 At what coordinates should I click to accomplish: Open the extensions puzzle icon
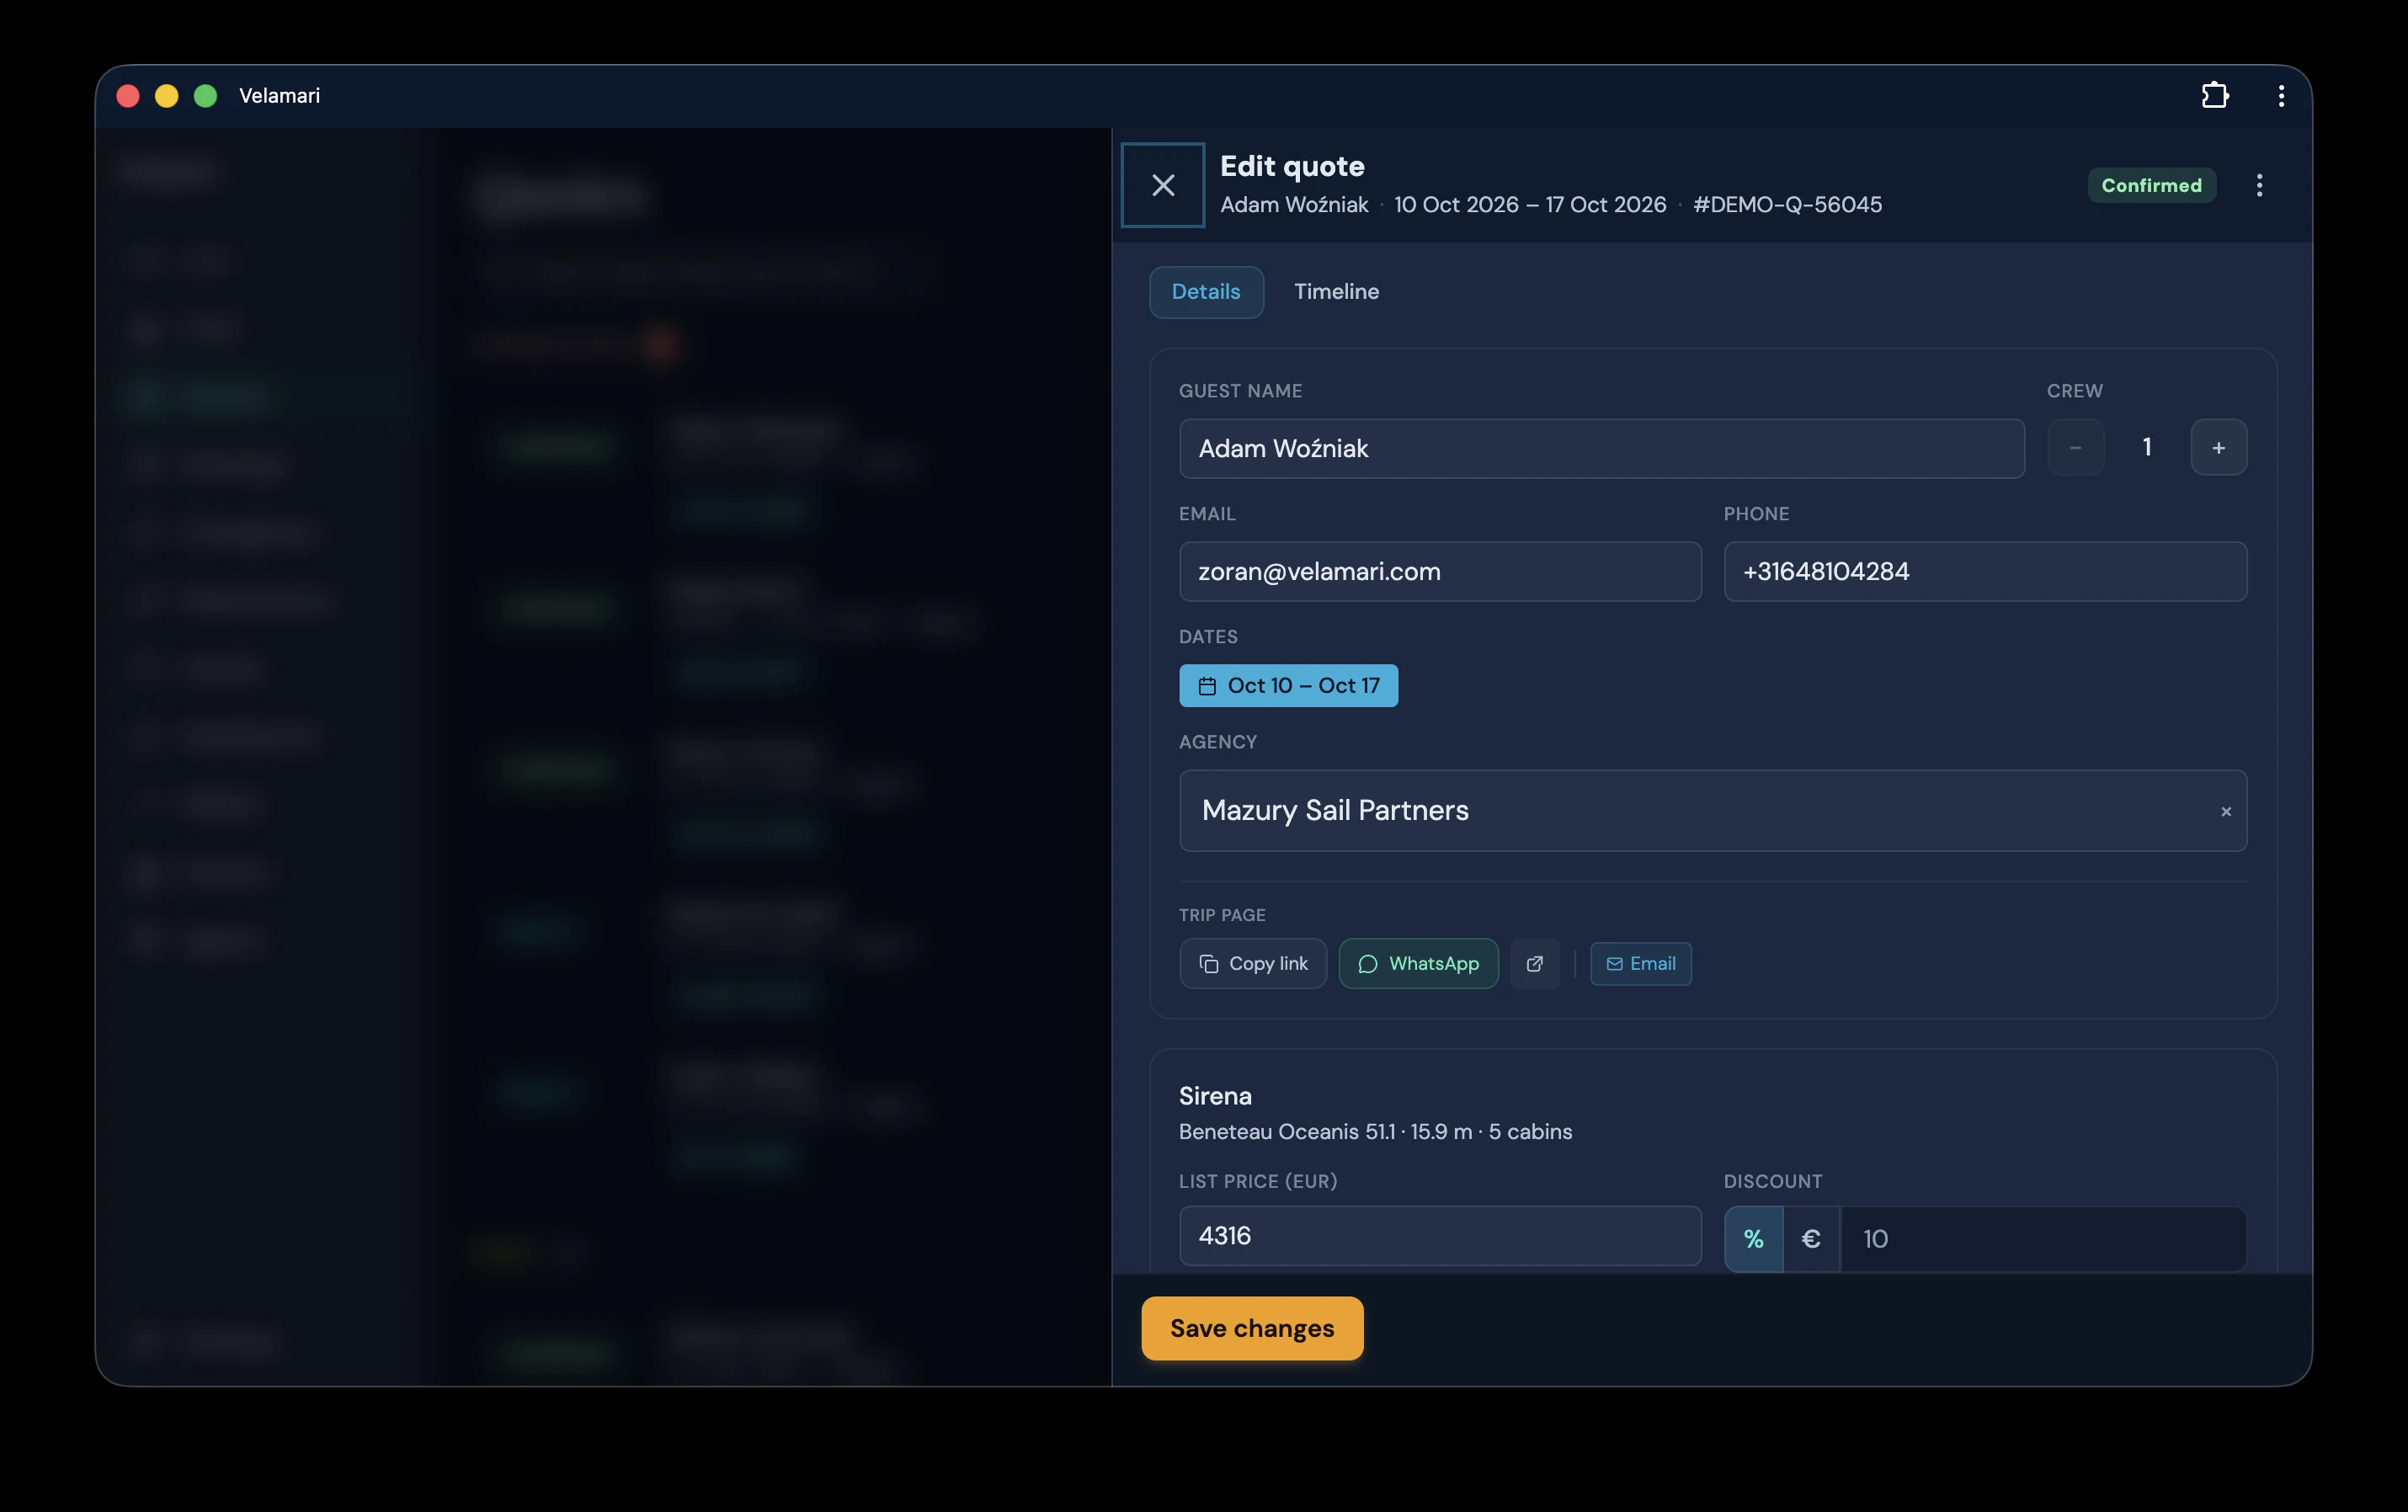tap(2215, 95)
